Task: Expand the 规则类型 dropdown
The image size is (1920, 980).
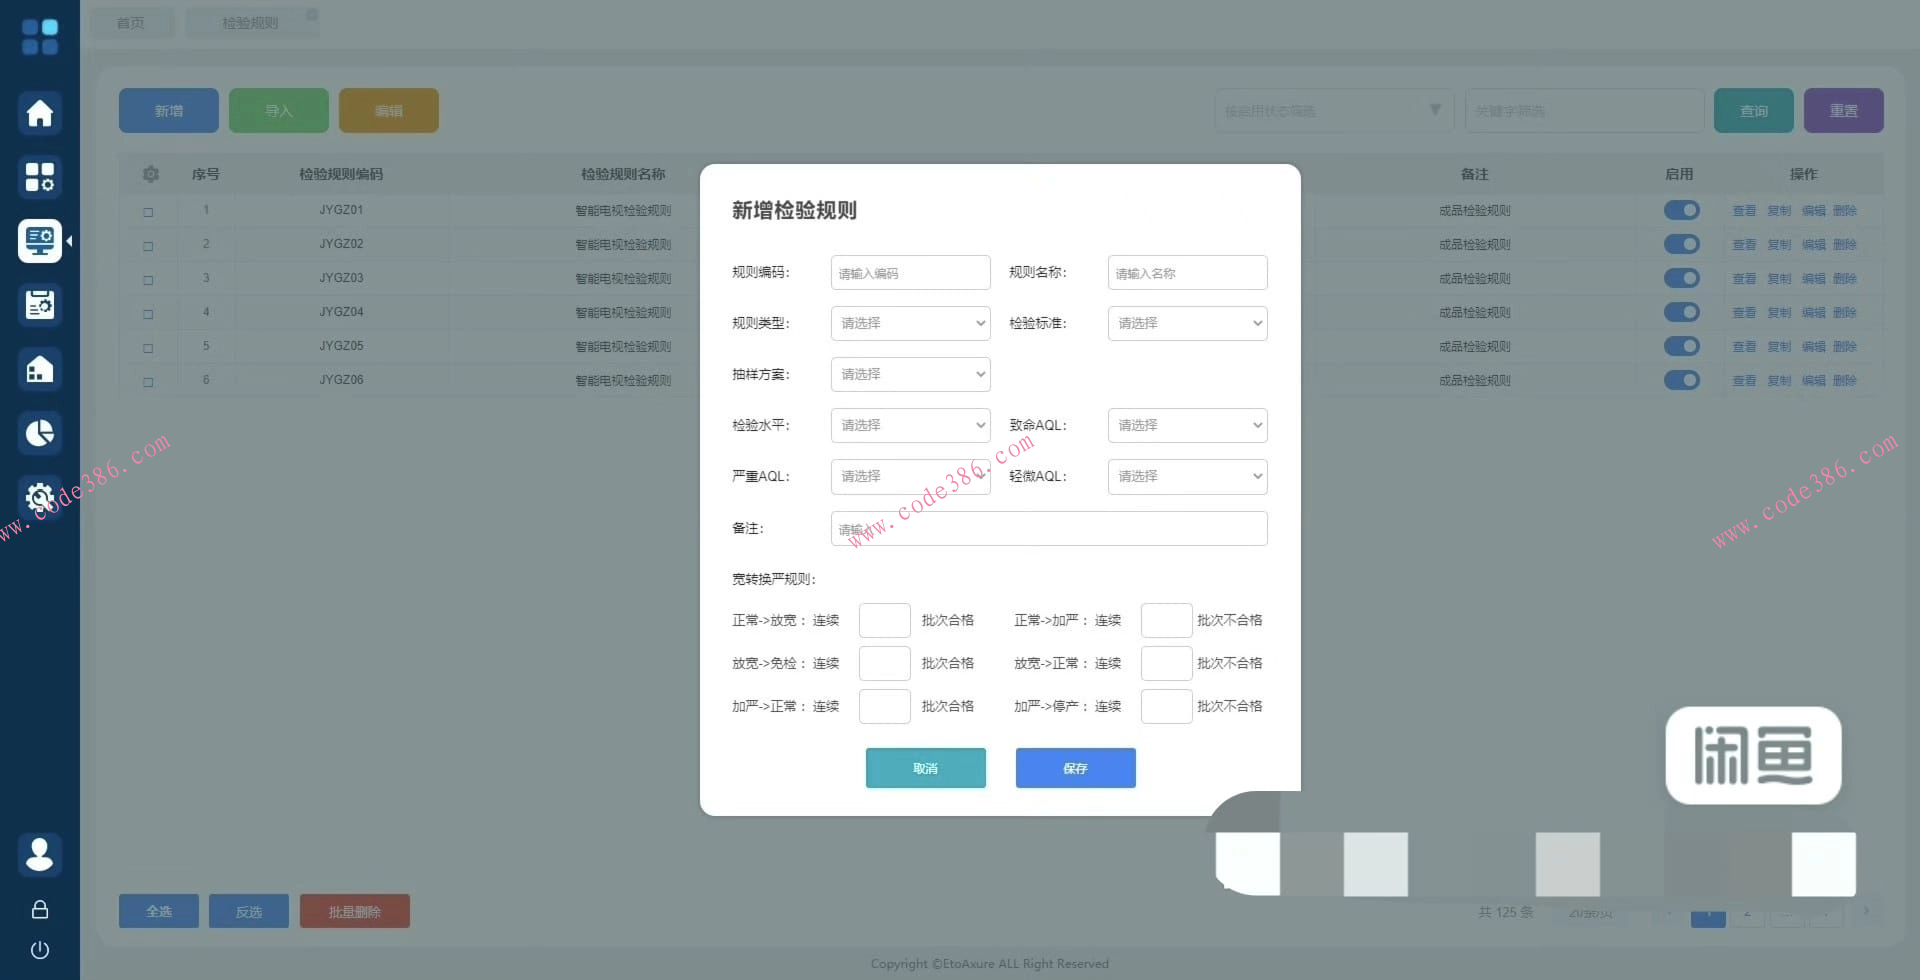Action: click(910, 323)
